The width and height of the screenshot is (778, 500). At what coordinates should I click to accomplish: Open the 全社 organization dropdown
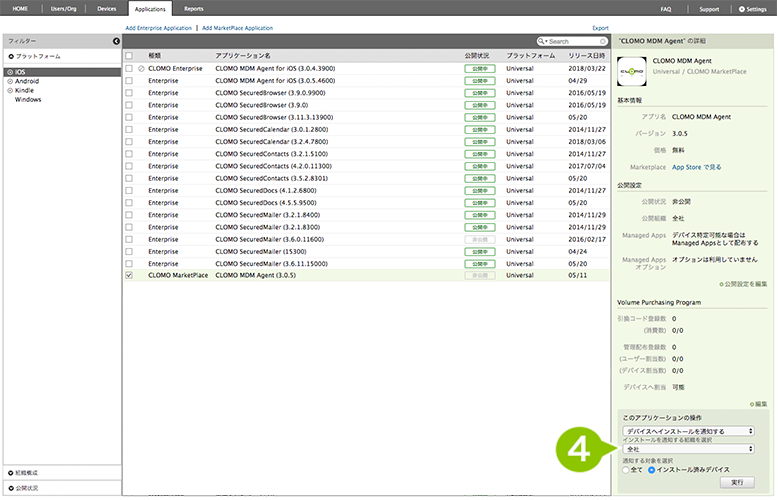[x=689, y=449]
